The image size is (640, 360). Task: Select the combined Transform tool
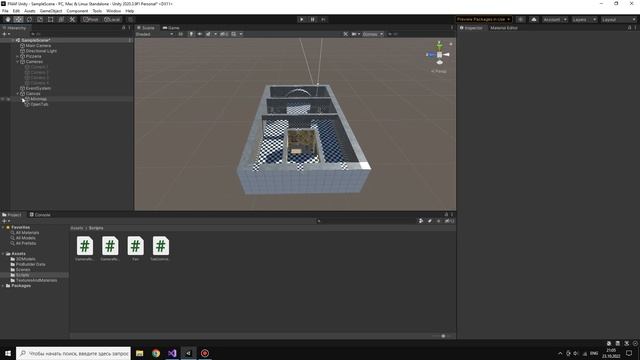(61, 19)
